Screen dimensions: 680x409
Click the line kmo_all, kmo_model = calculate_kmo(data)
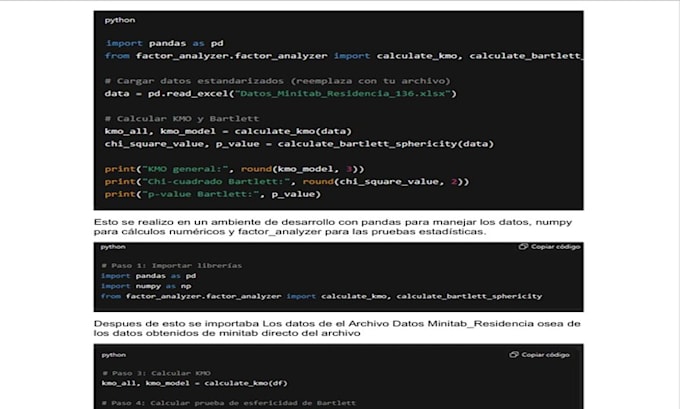(x=228, y=131)
